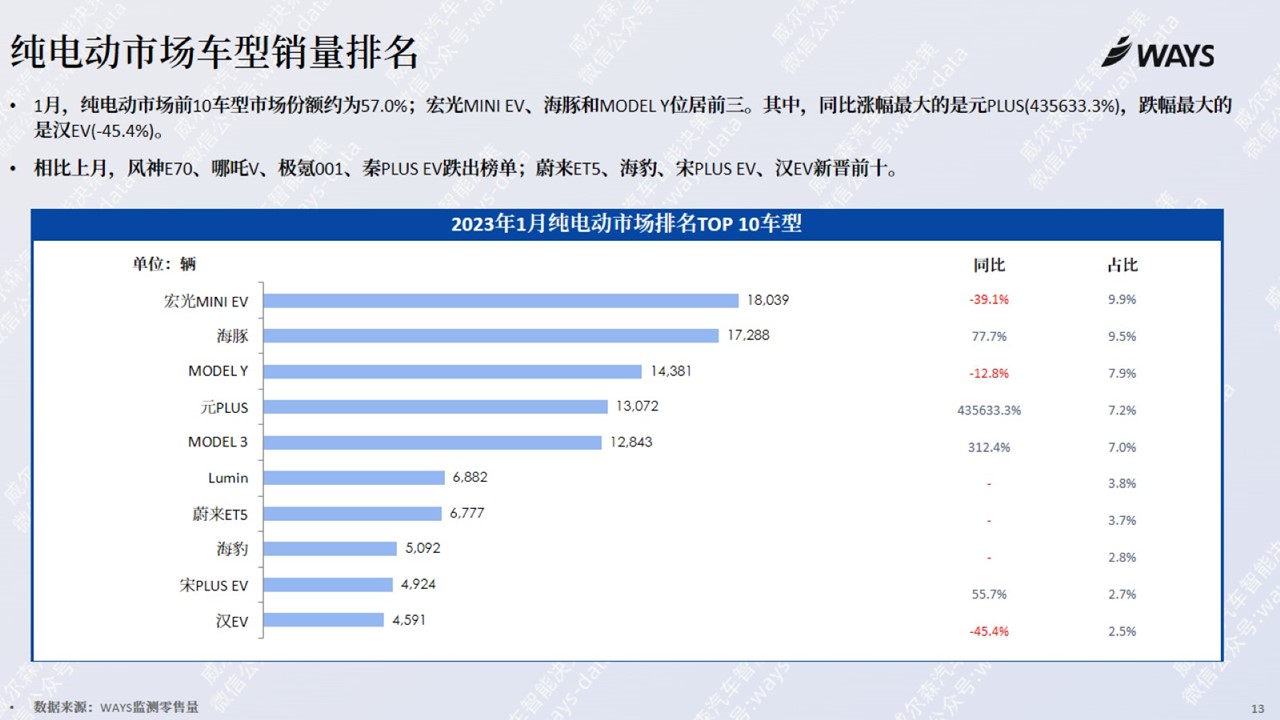Click the 占比 column header

pyautogui.click(x=1122, y=265)
